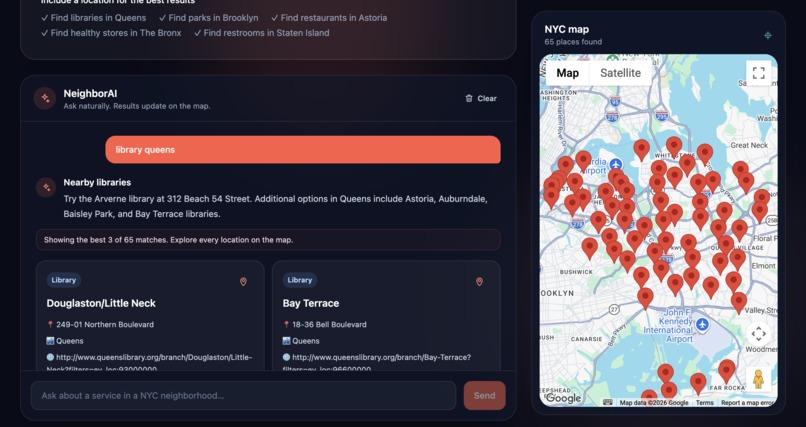Open the map keyboard shortcuts icon

coord(607,402)
